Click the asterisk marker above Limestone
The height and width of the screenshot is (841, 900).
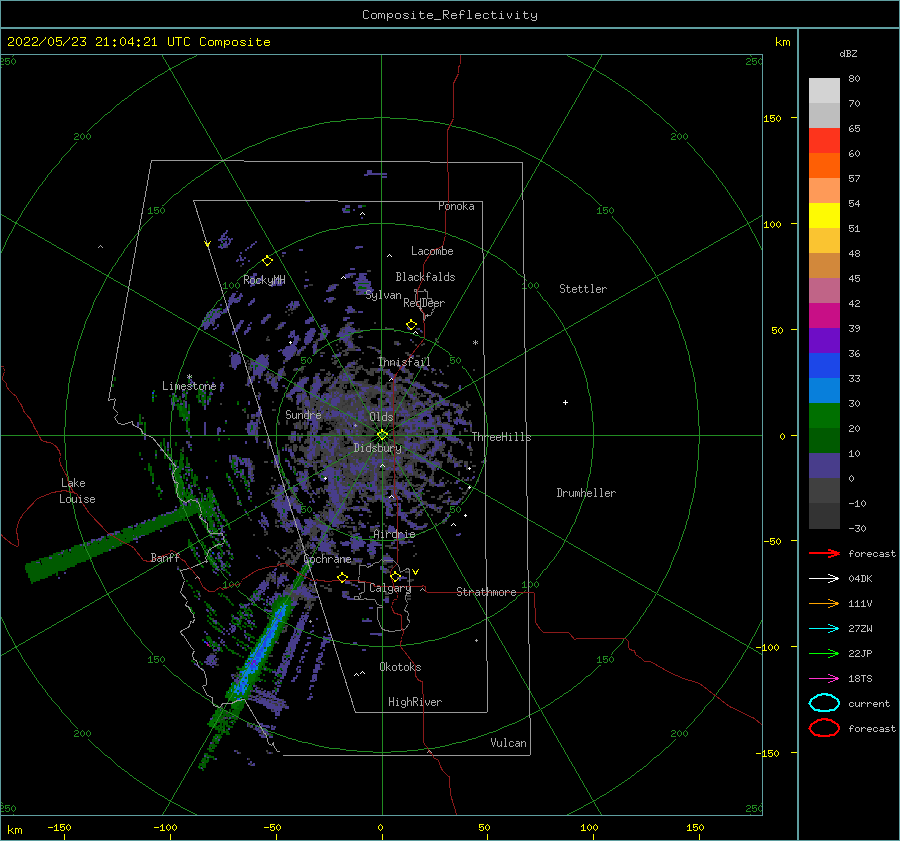click(x=189, y=377)
